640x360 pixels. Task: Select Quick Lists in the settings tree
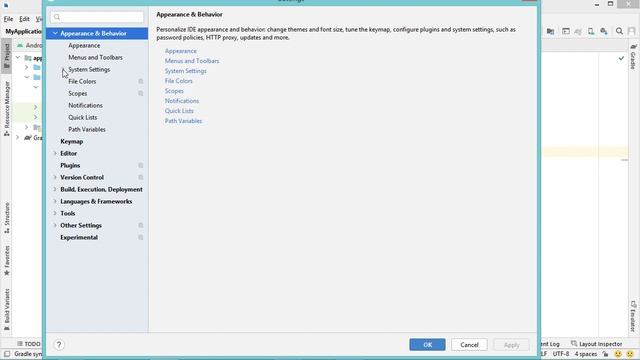(82, 118)
